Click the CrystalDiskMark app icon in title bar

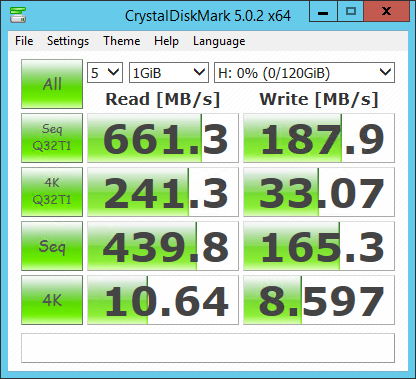click(18, 15)
